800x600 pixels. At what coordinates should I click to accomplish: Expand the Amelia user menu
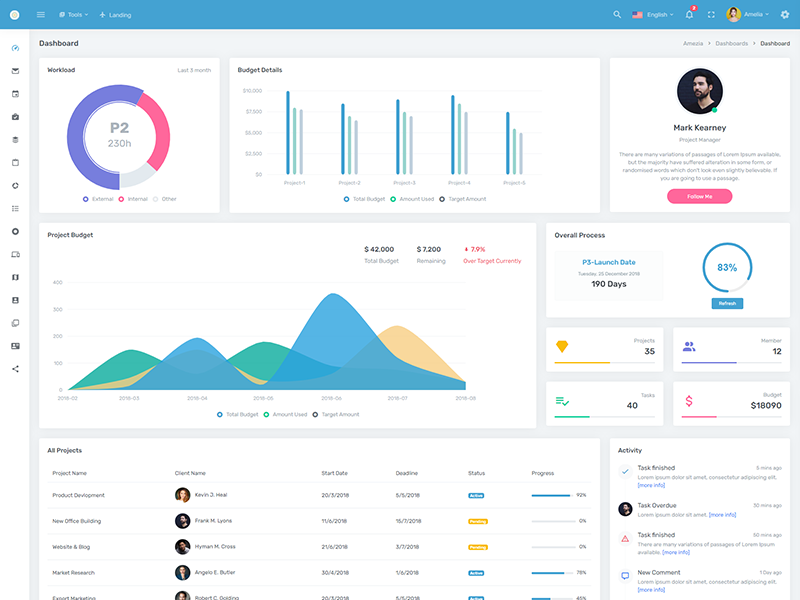[x=747, y=15]
